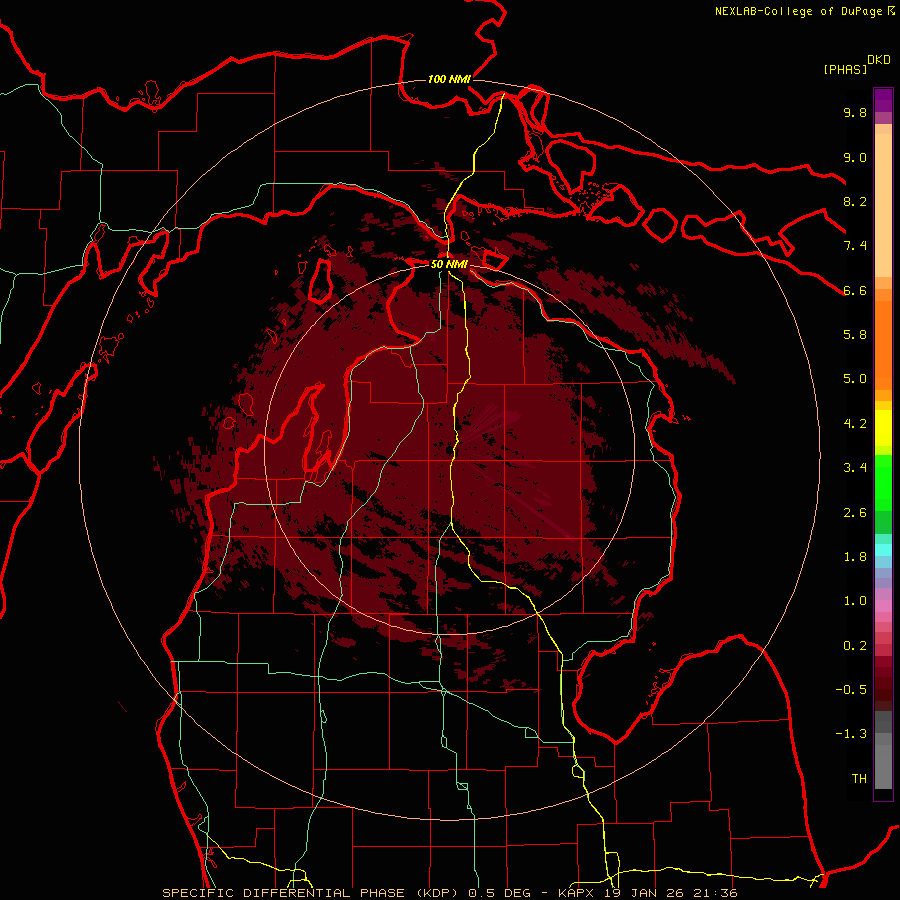The height and width of the screenshot is (900, 900).
Task: Click the cyan band in the color bar
Action: (883, 550)
